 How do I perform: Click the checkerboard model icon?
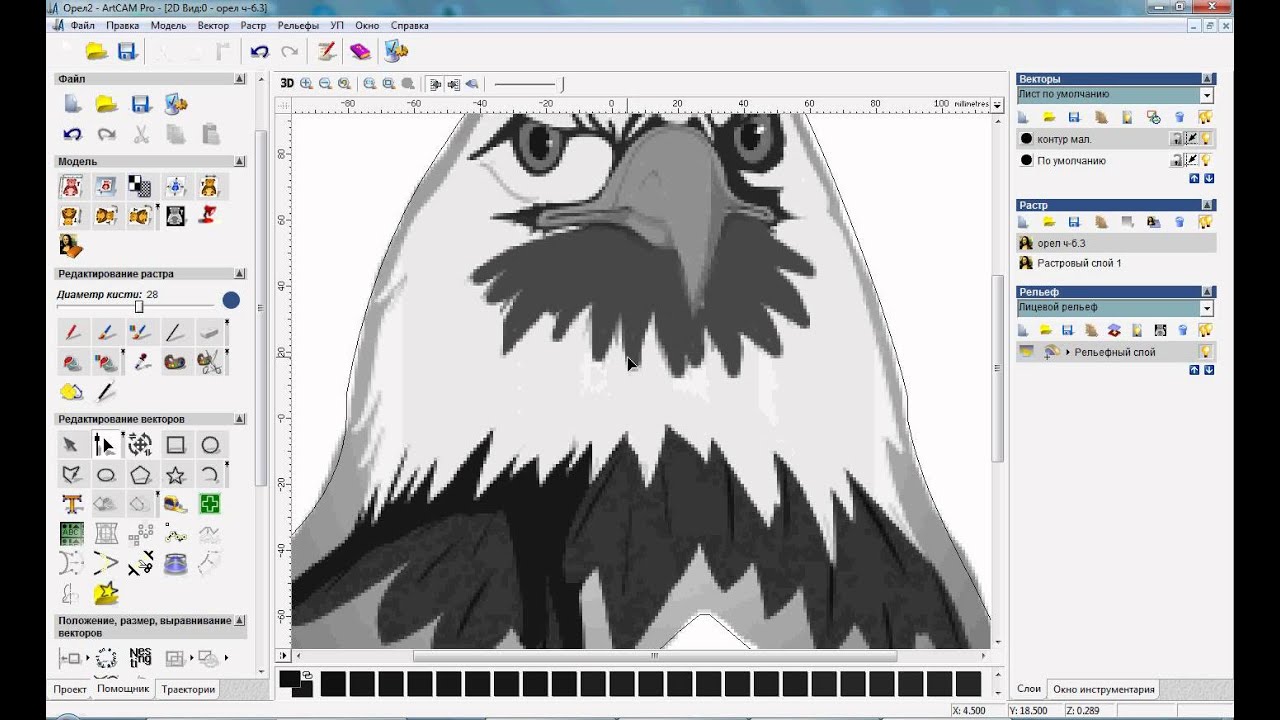point(141,186)
